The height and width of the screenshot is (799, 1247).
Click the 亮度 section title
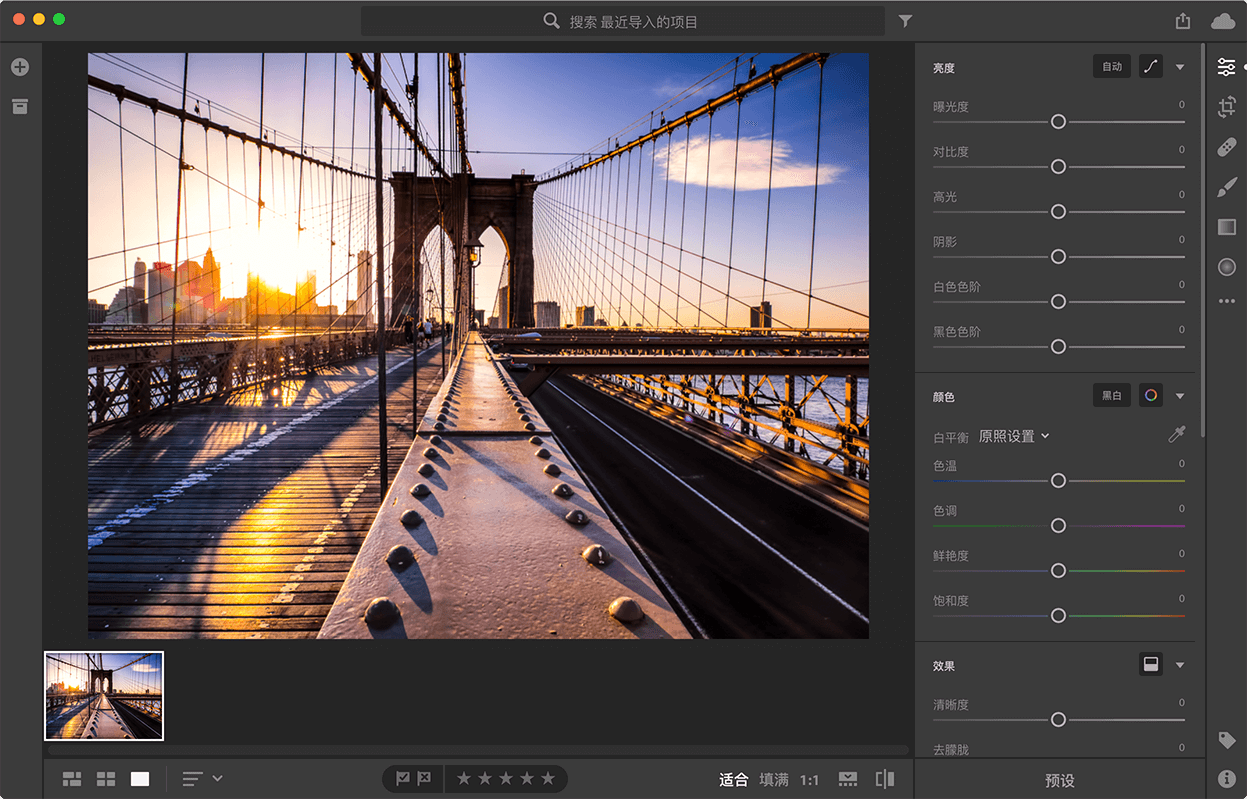[x=944, y=68]
